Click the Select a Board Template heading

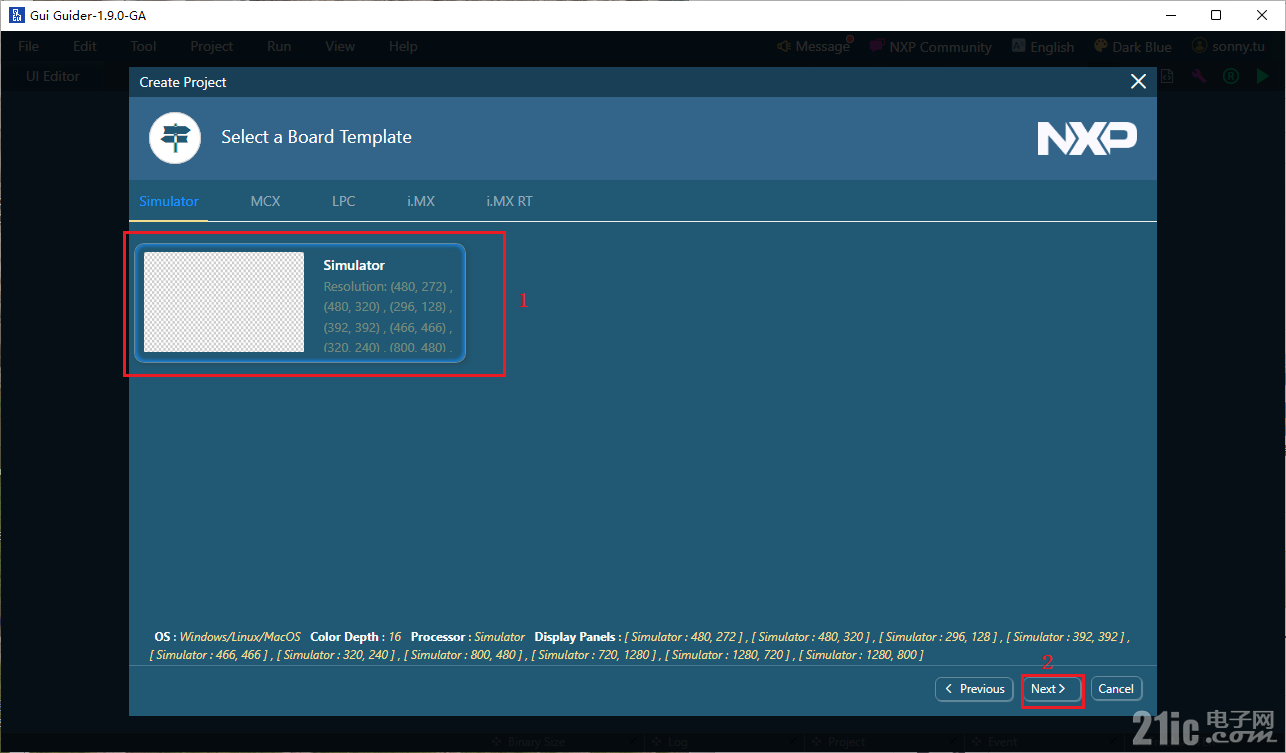click(x=316, y=137)
